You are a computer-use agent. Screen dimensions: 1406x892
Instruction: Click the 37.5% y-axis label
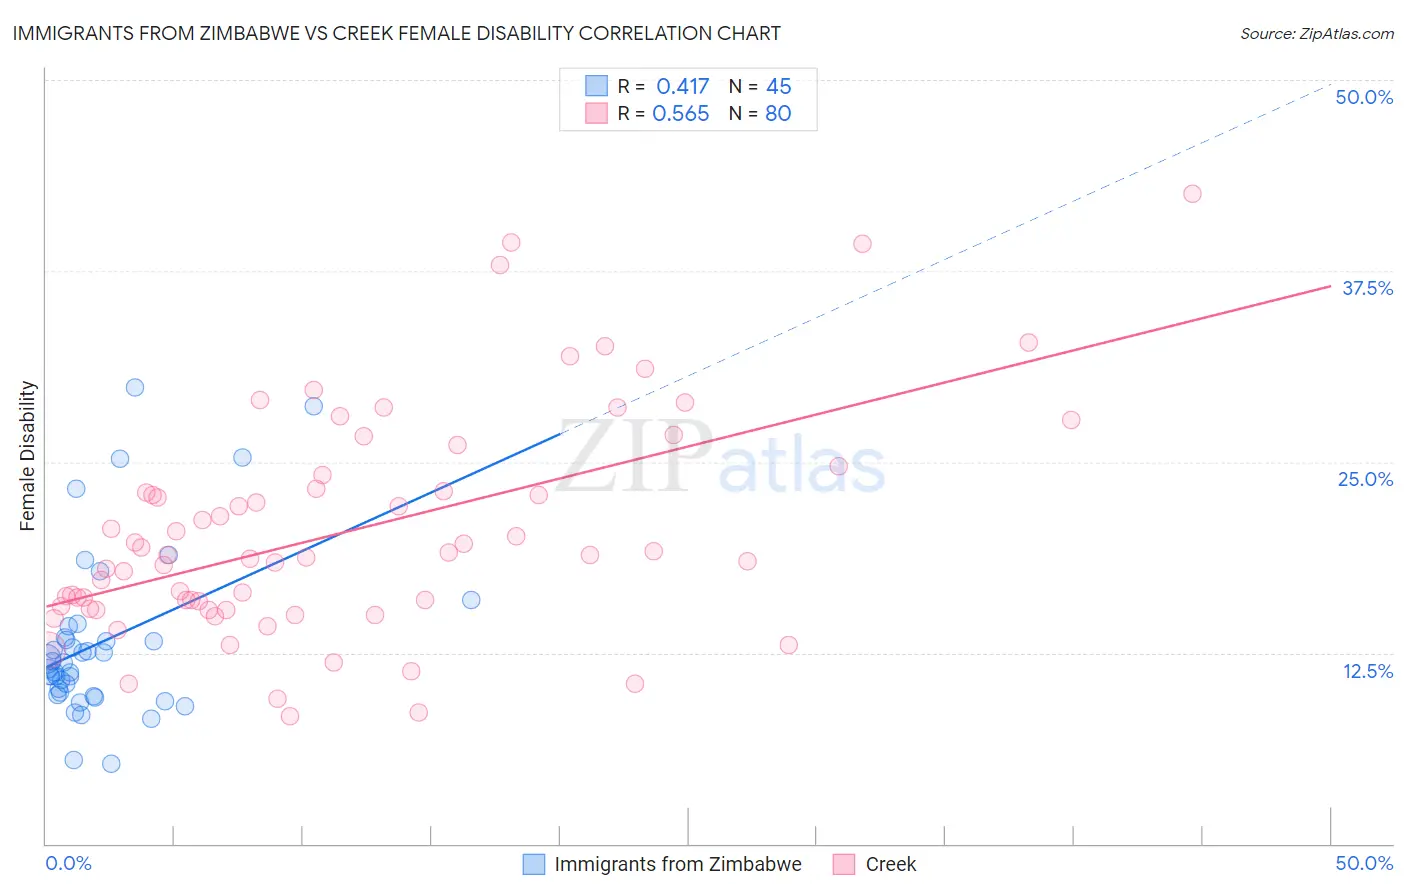click(x=1367, y=288)
